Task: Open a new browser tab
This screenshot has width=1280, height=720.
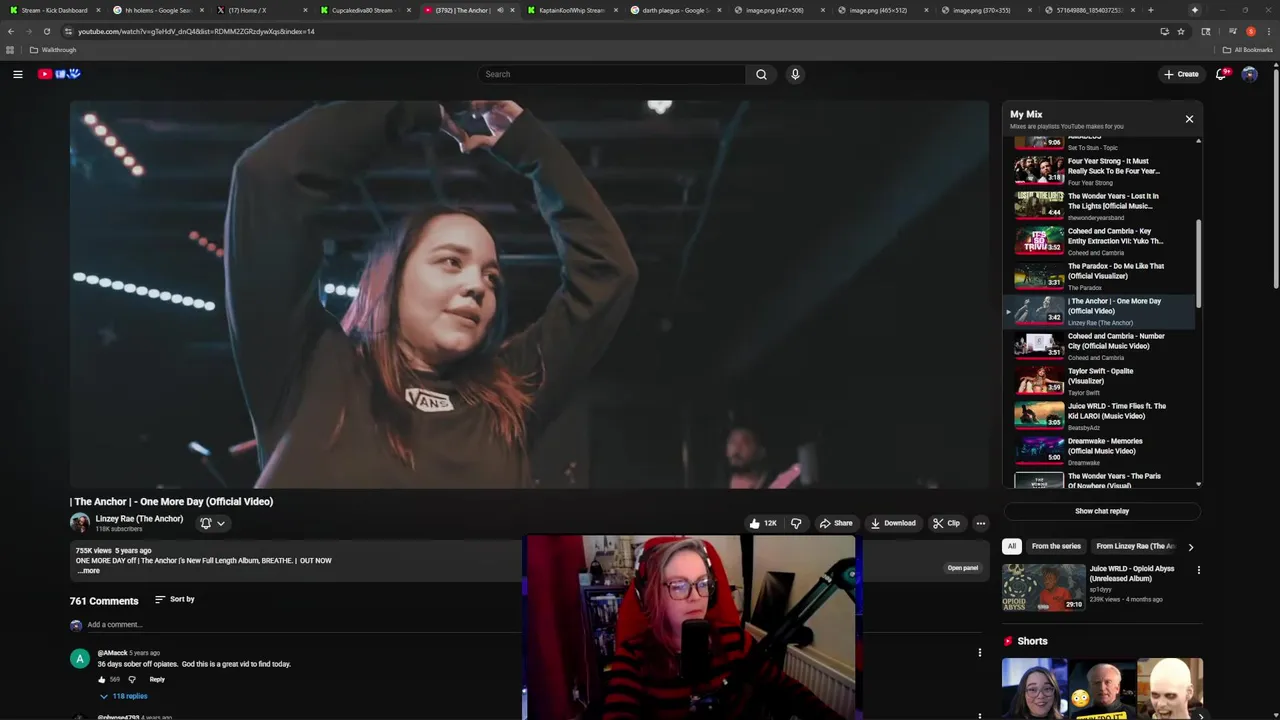Action: [1151, 10]
